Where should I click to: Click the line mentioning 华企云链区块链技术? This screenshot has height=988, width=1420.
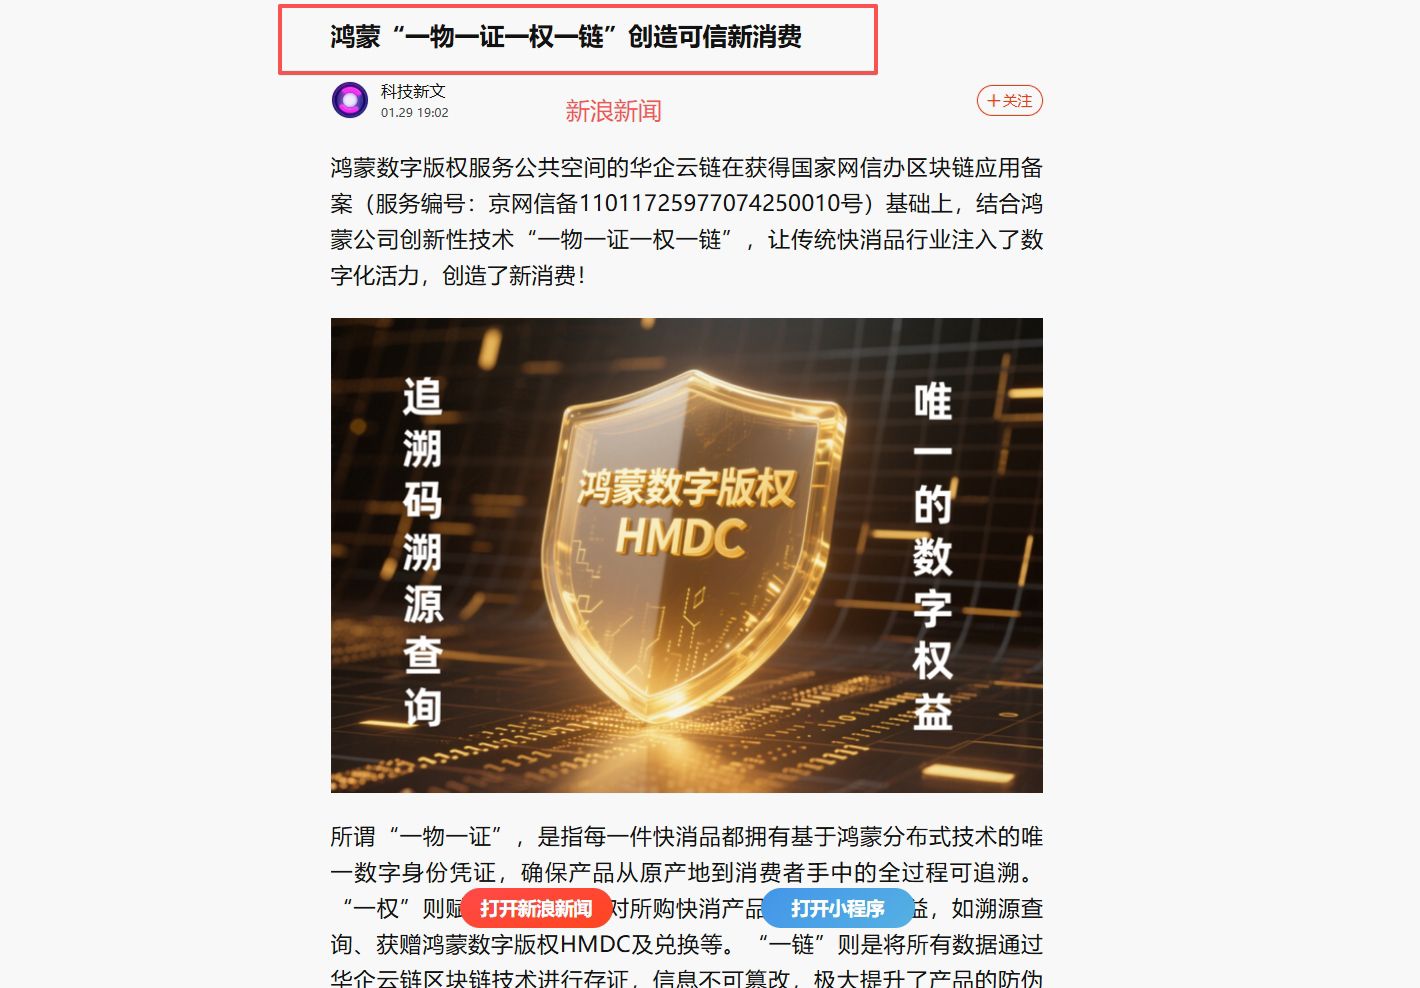[x=687, y=979]
